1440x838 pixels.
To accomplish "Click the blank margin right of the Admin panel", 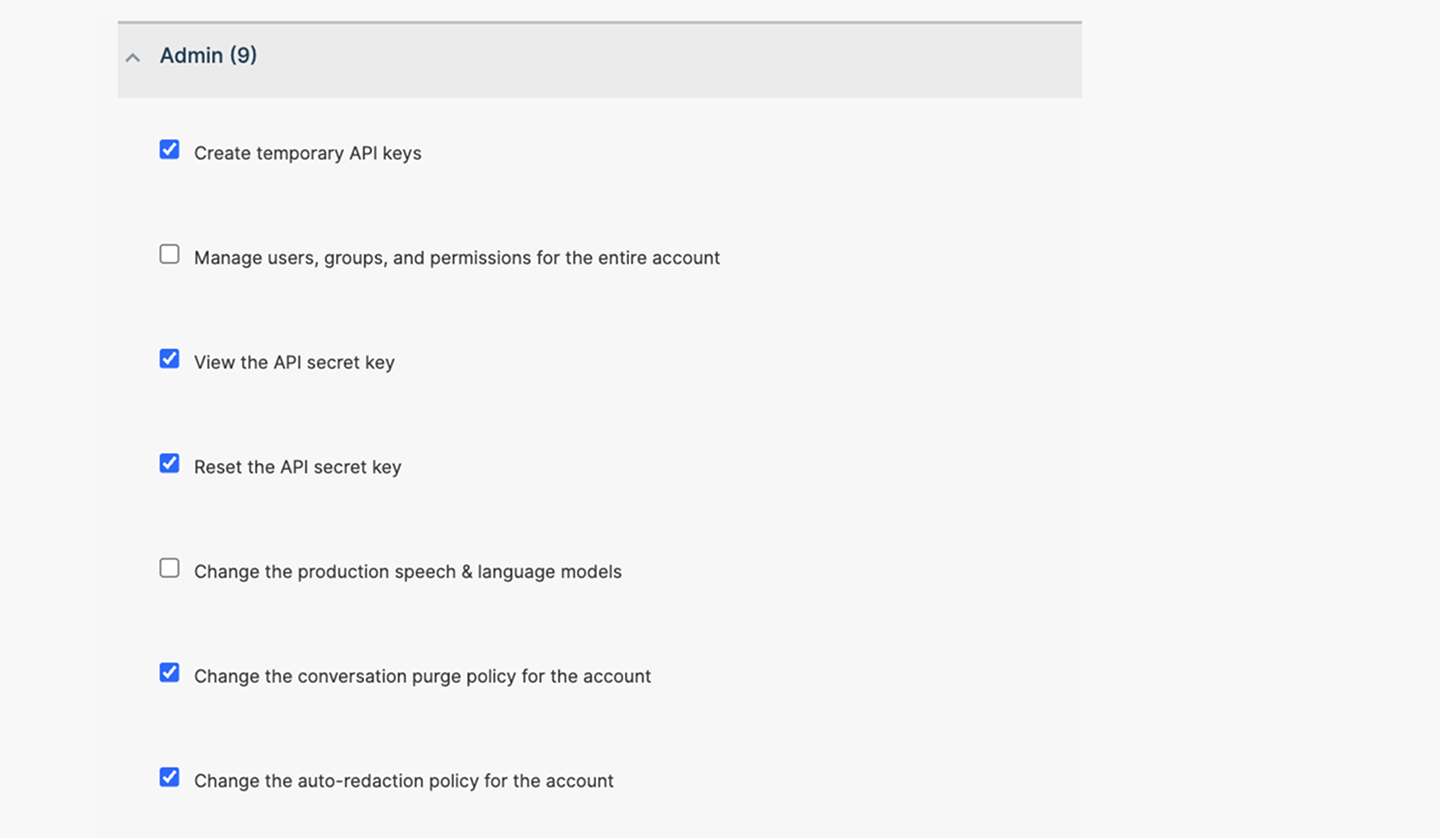I will point(1260,400).
